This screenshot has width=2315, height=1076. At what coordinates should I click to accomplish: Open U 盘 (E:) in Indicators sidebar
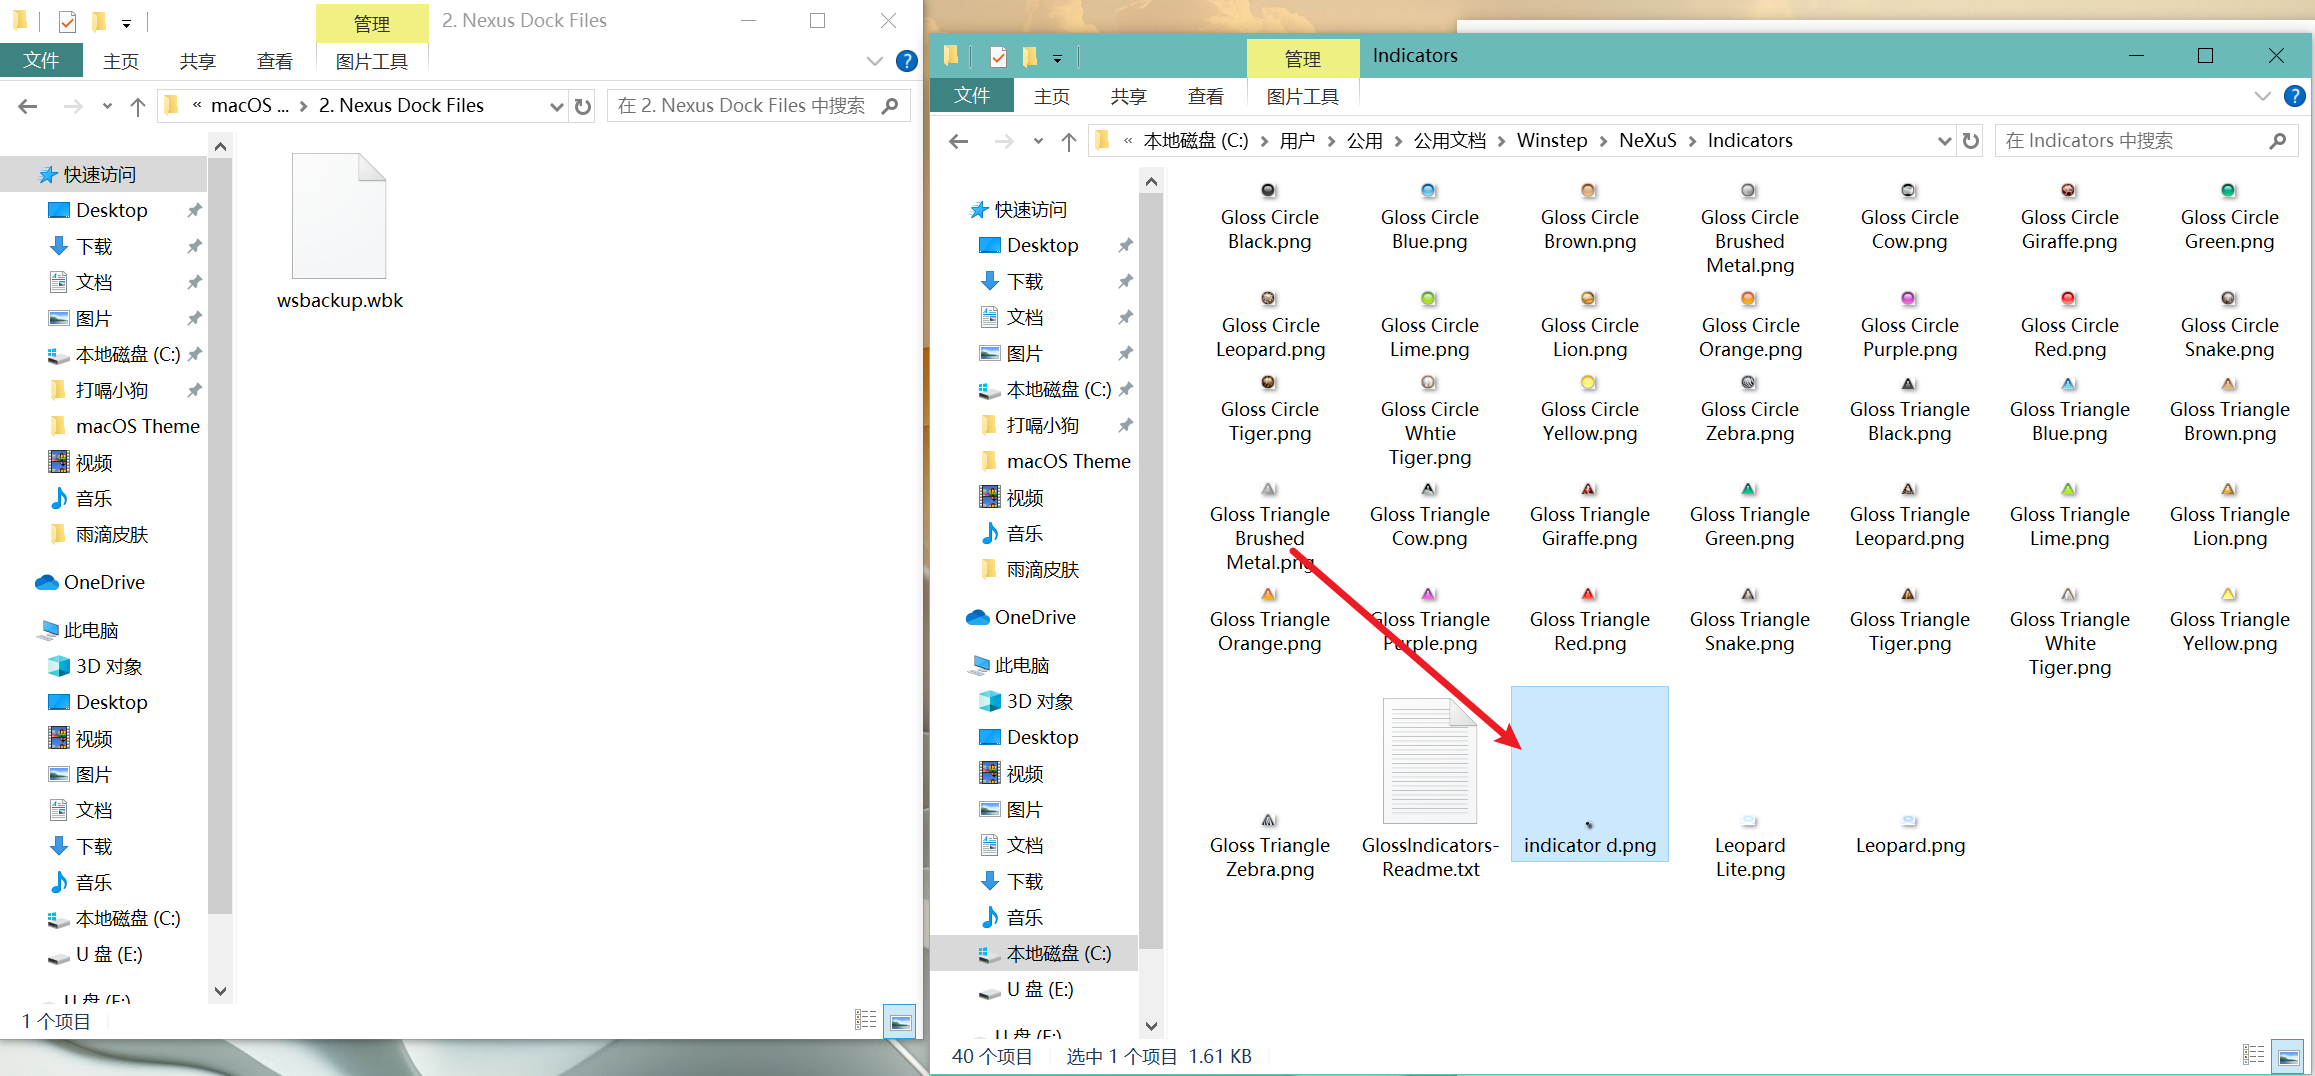pyautogui.click(x=1040, y=989)
